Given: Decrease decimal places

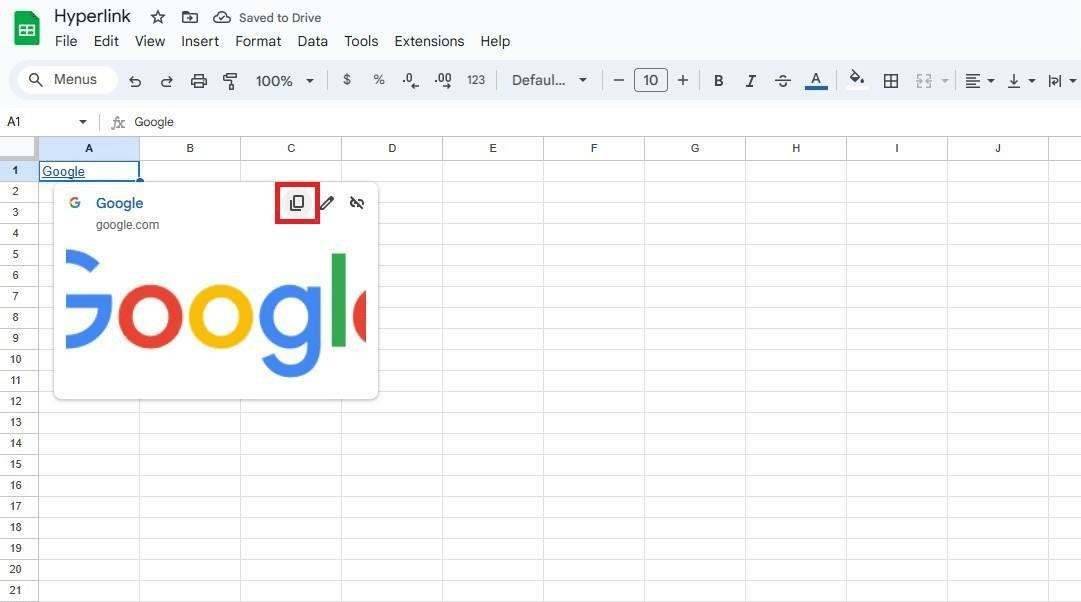Looking at the screenshot, I should click(x=410, y=81).
